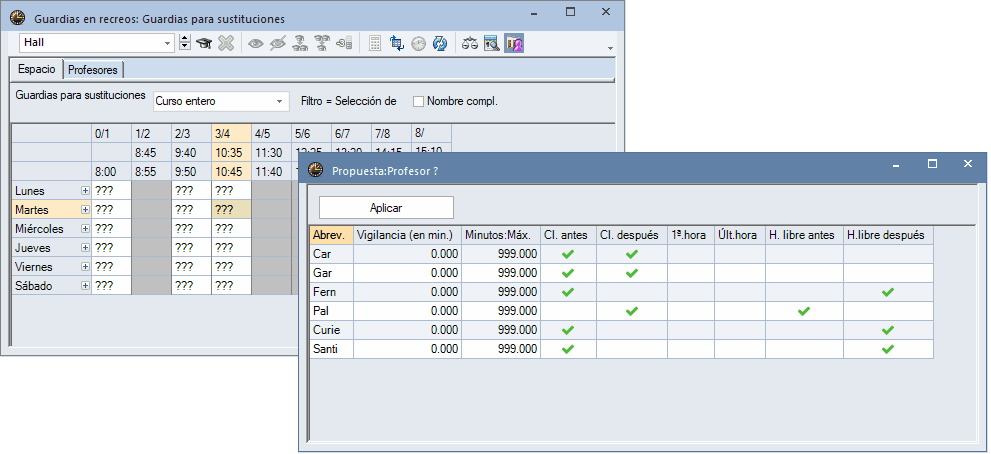Enable the Nombre compl. checkbox
Screen dimensions: 991x454
pyautogui.click(x=418, y=101)
